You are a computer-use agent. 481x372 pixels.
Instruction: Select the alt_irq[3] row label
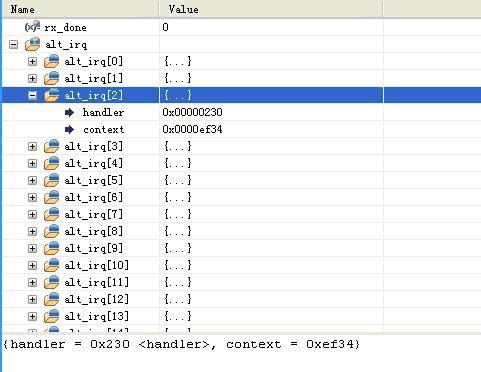[x=94, y=146]
